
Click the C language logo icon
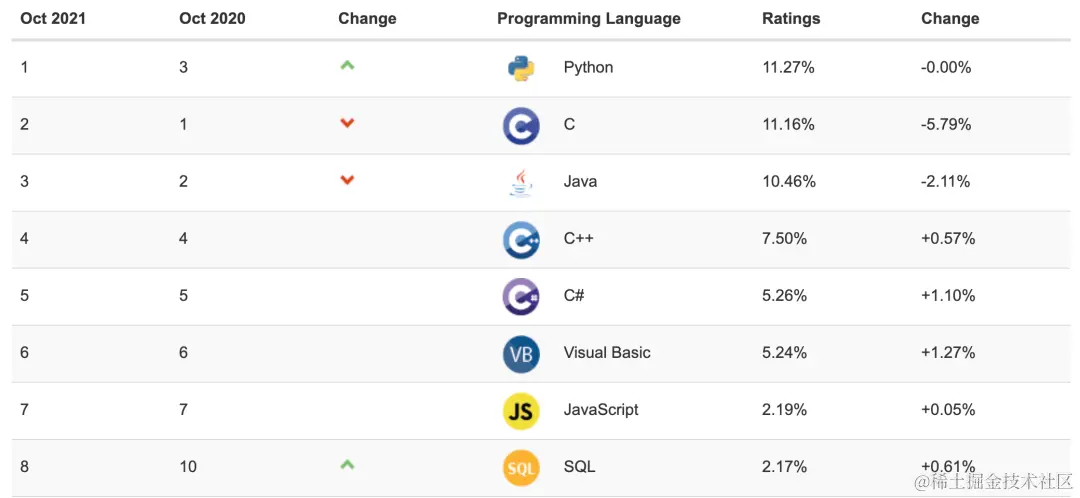click(521, 125)
